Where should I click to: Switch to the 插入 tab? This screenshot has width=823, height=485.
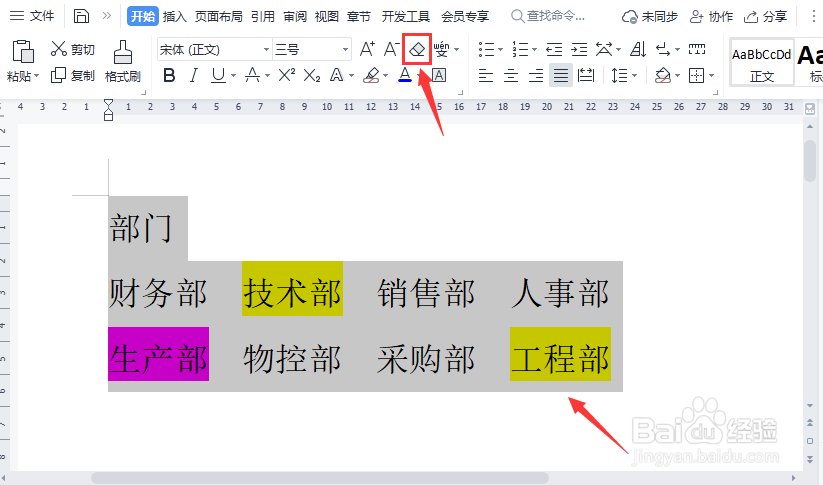pyautogui.click(x=175, y=16)
